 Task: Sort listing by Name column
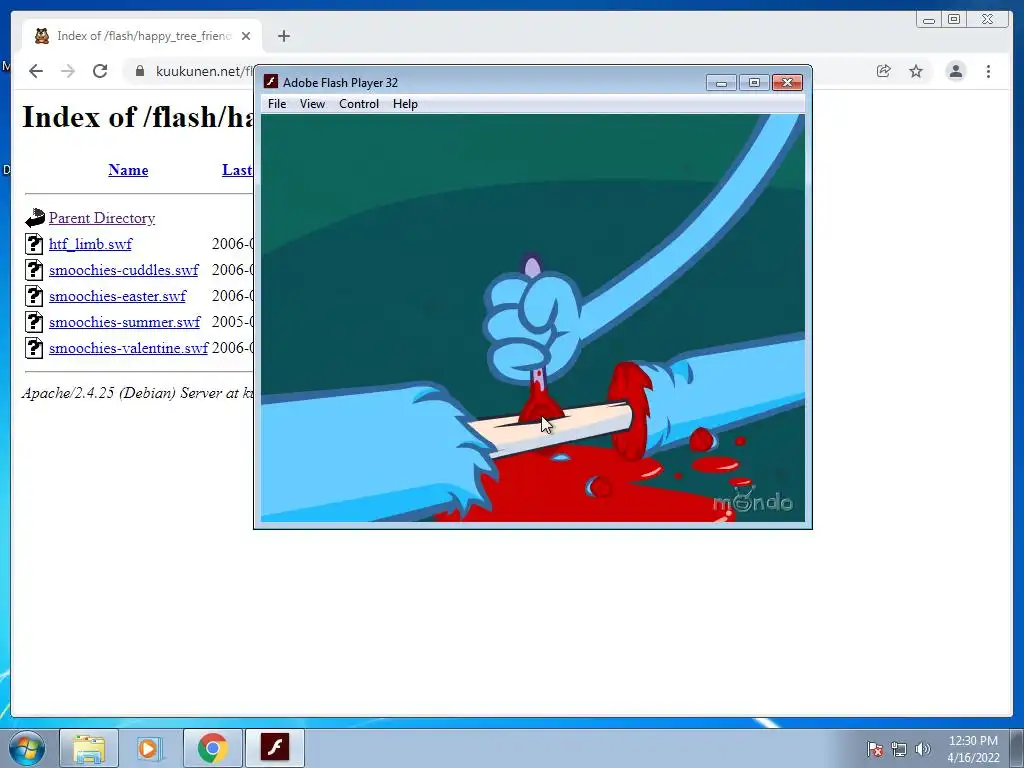(128, 170)
